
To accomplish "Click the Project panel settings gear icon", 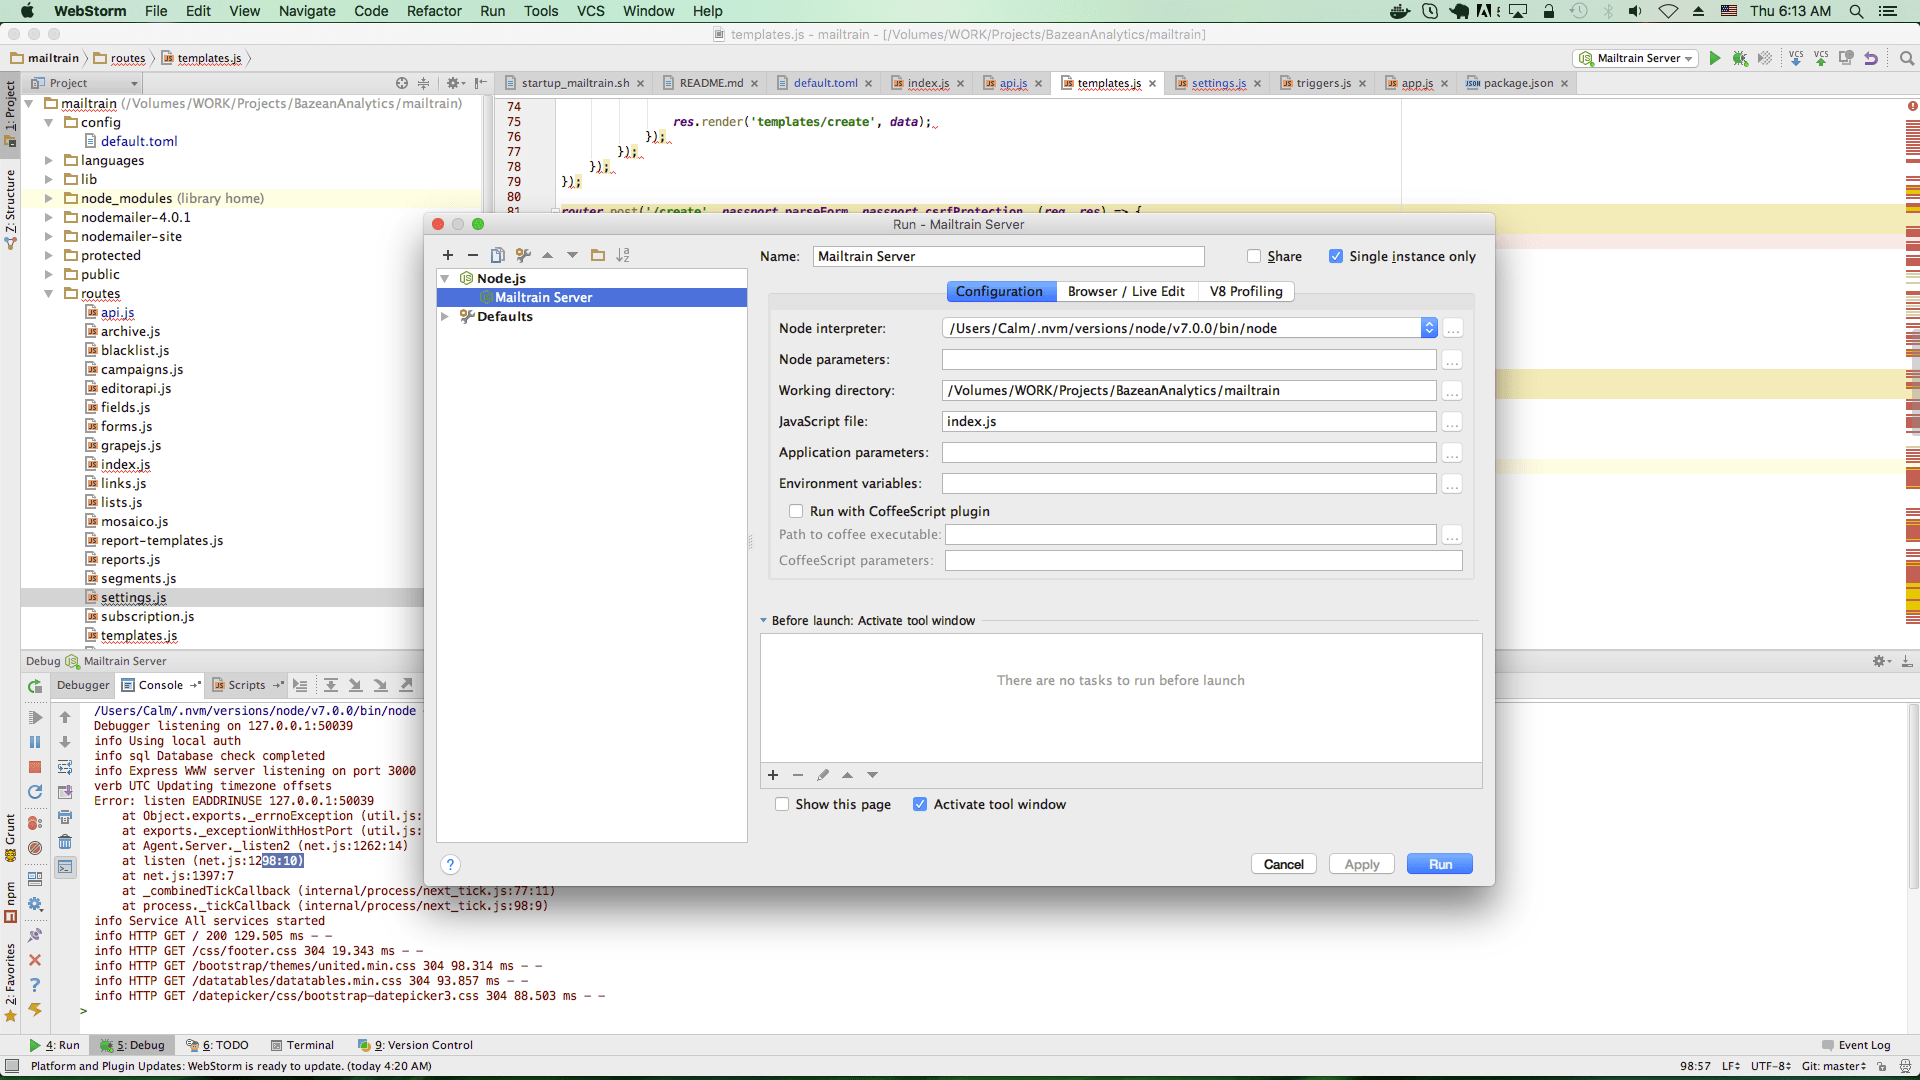I will pyautogui.click(x=453, y=83).
